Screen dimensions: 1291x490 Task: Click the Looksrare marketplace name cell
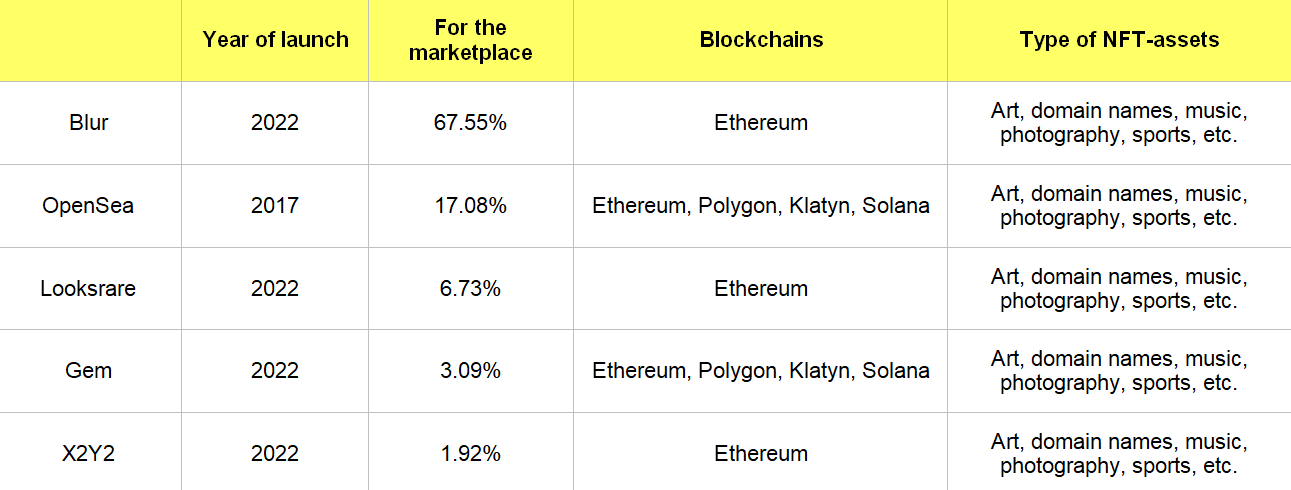[88, 289]
